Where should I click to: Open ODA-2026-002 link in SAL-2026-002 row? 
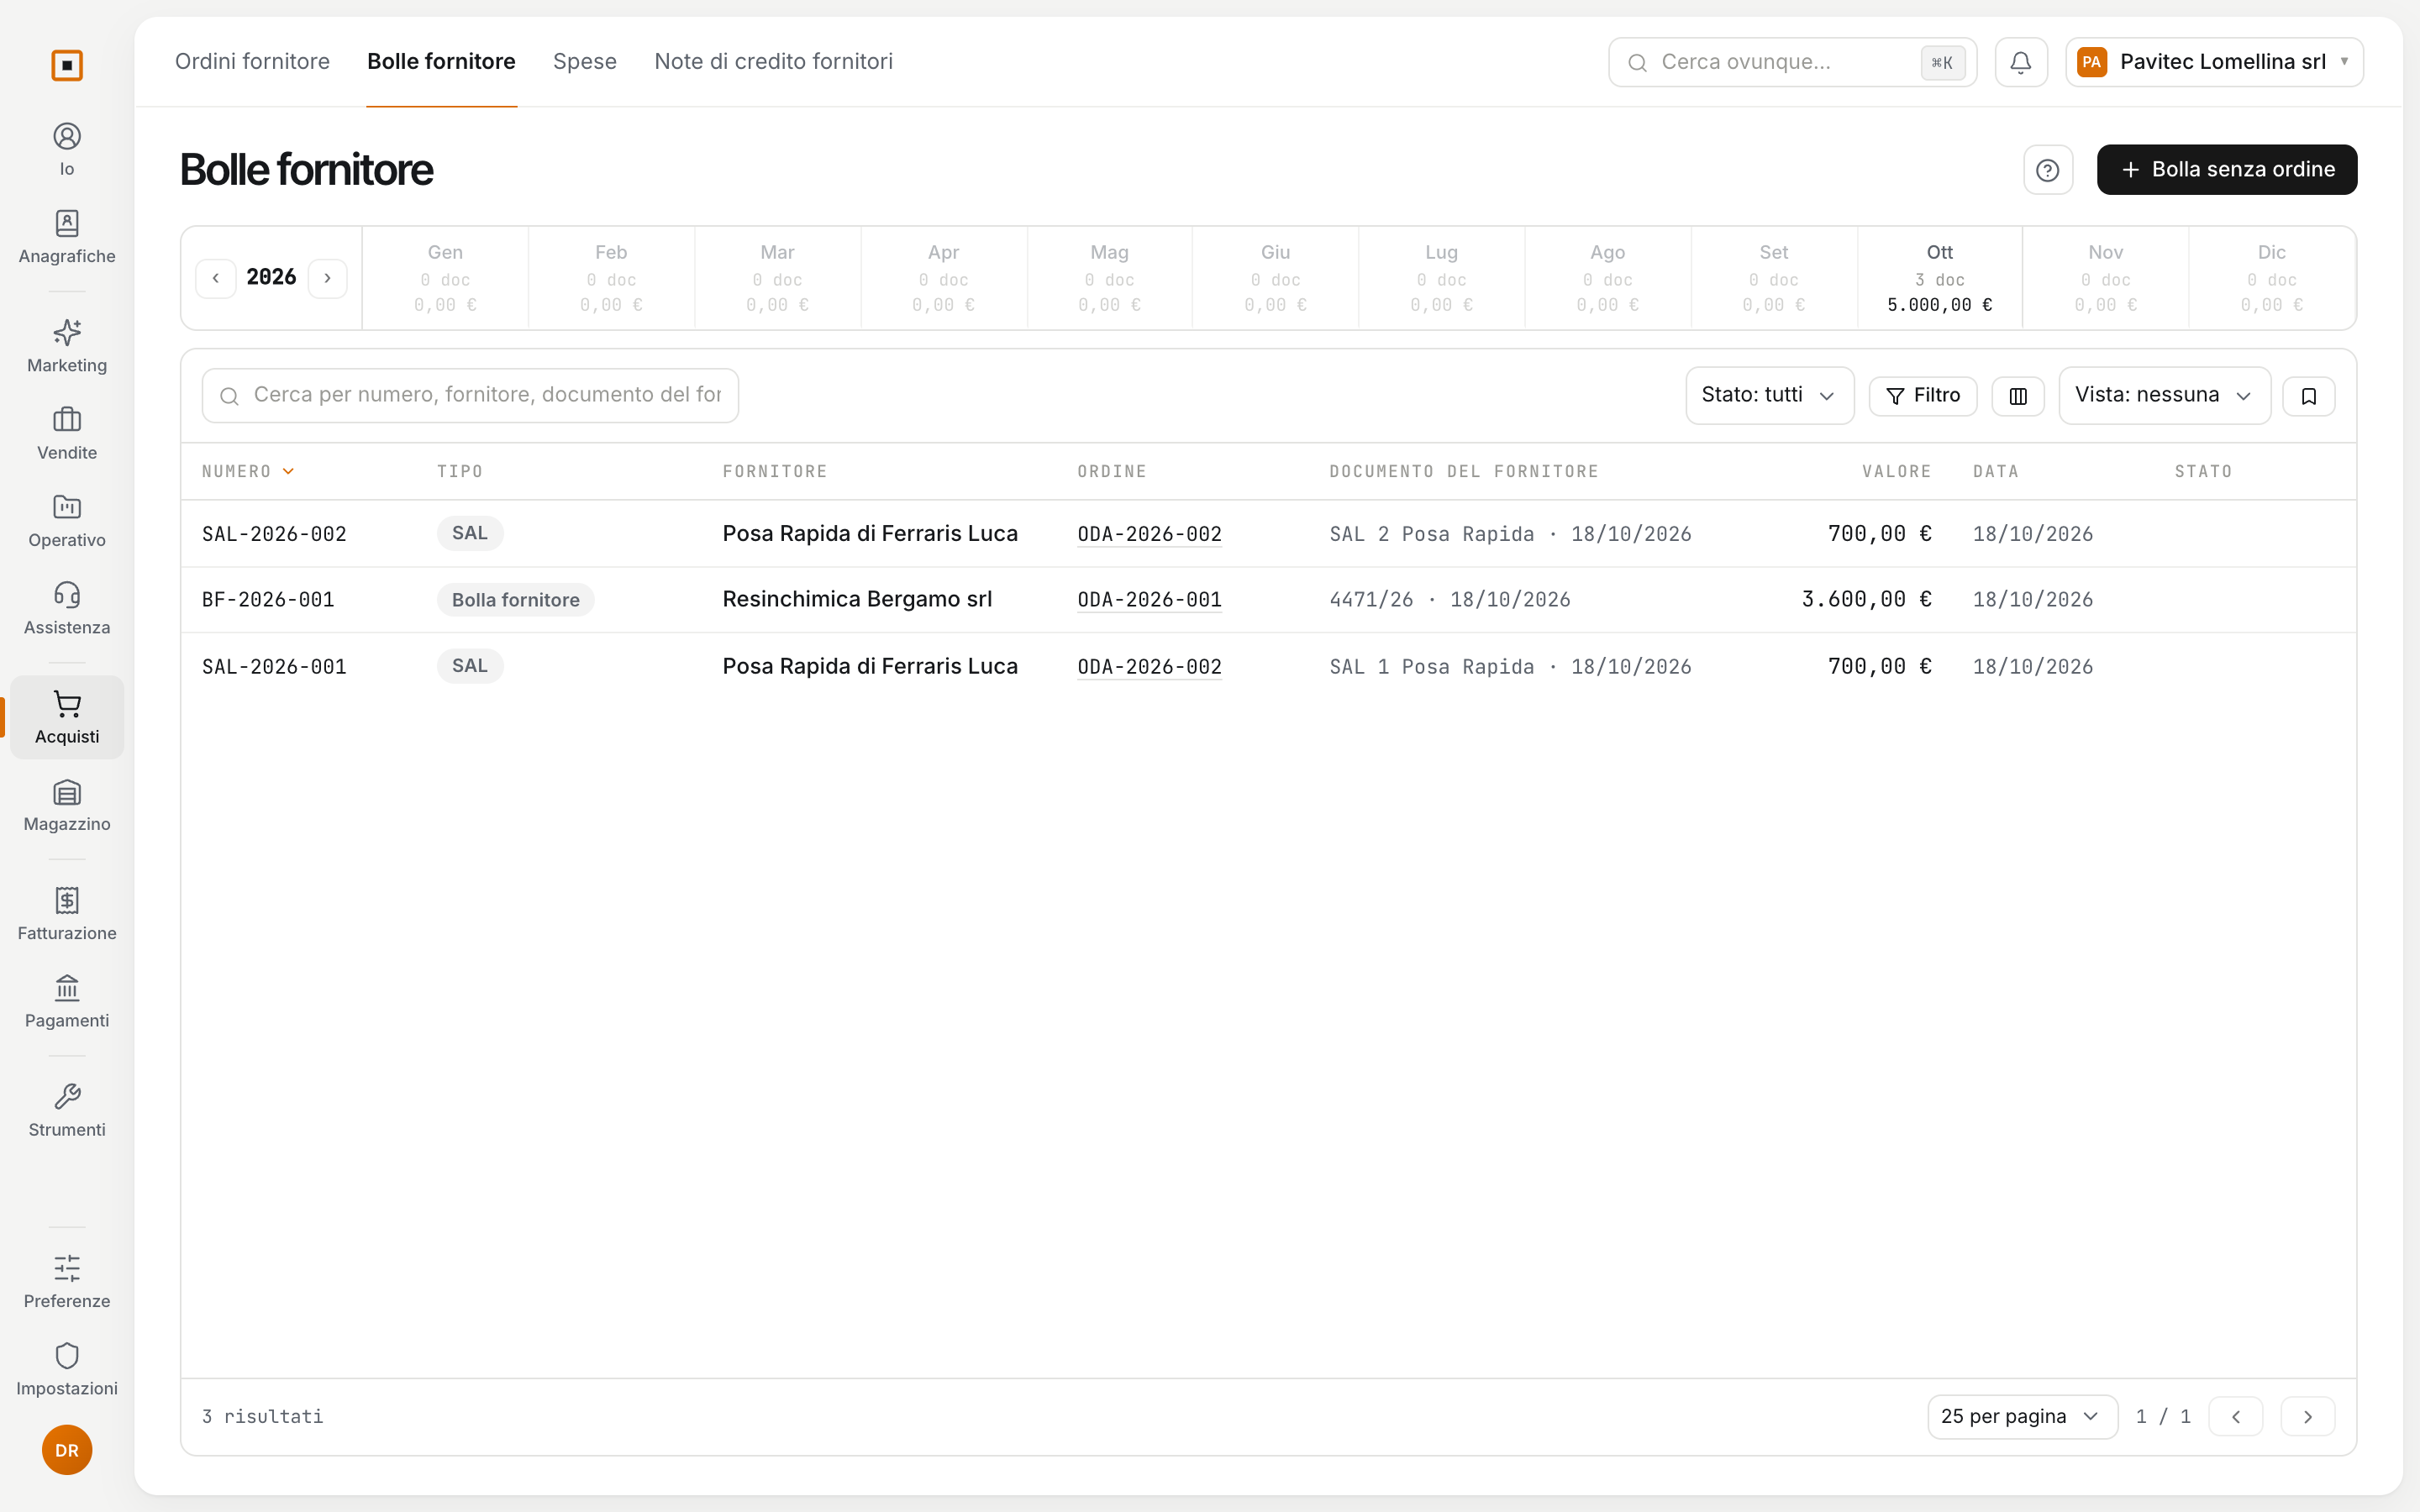[1149, 534]
